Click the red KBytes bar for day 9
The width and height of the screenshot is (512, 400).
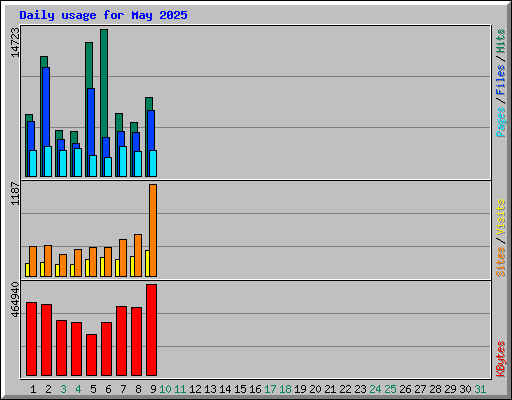(x=151, y=330)
